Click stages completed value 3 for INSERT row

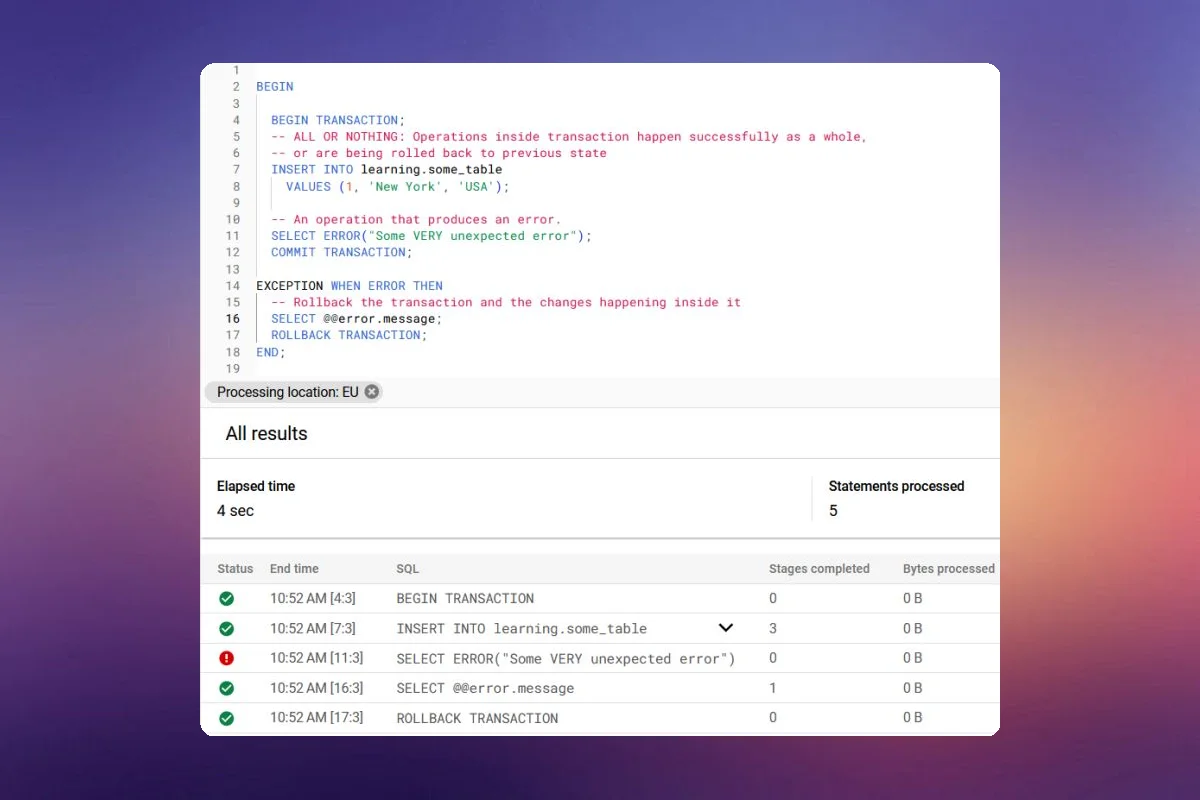click(x=773, y=628)
